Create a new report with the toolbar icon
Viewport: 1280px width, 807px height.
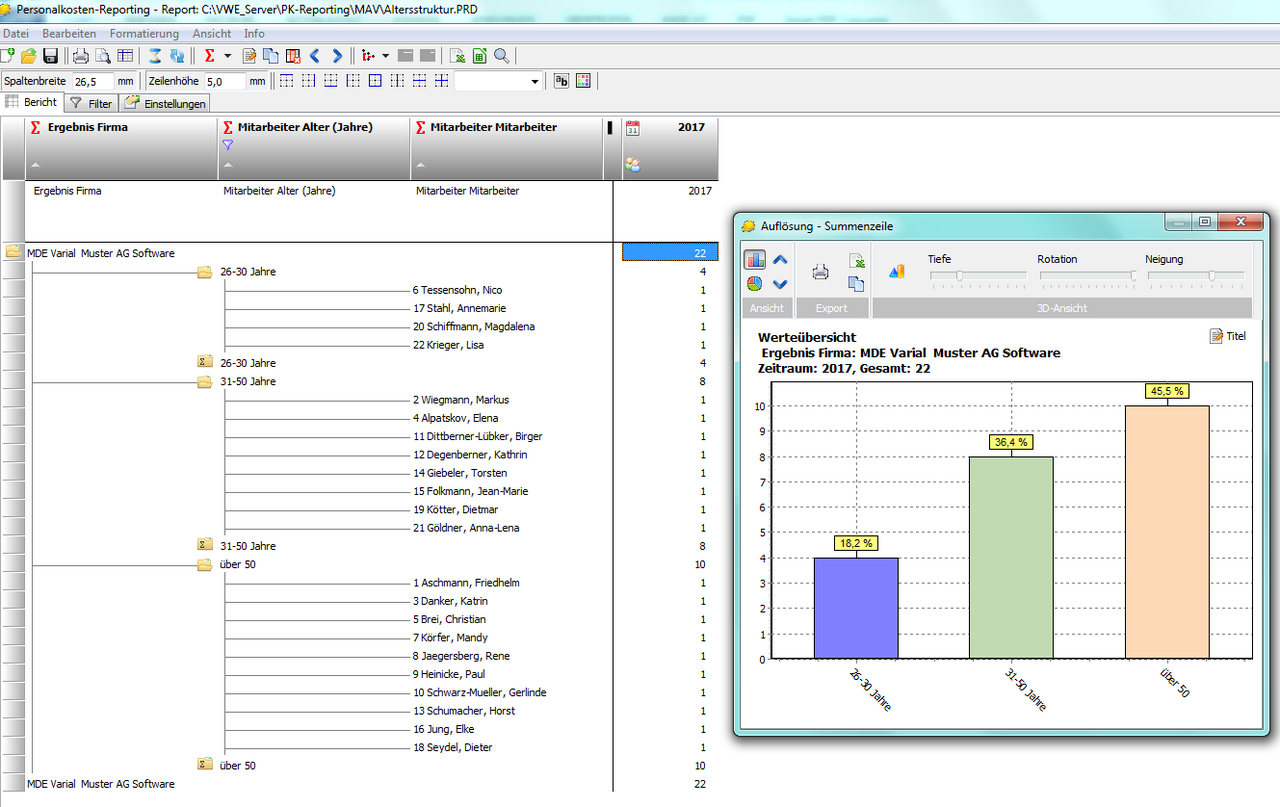coord(7,56)
